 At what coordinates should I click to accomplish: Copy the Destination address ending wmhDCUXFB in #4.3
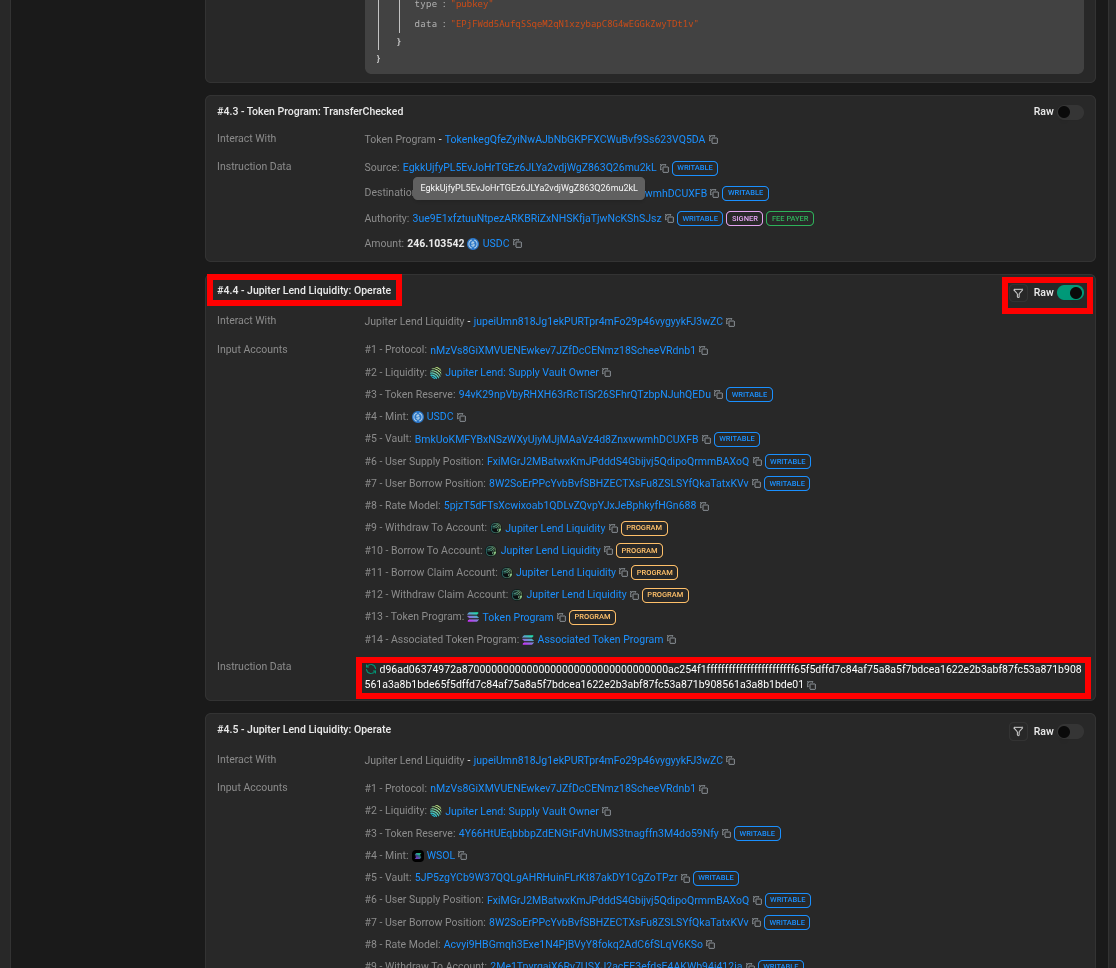click(715, 194)
